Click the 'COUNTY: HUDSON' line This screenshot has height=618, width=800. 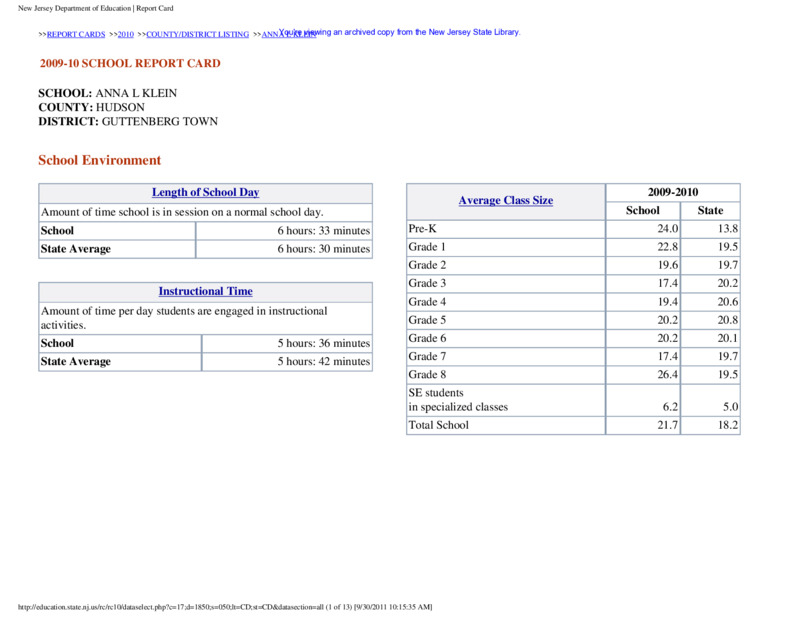[91, 107]
